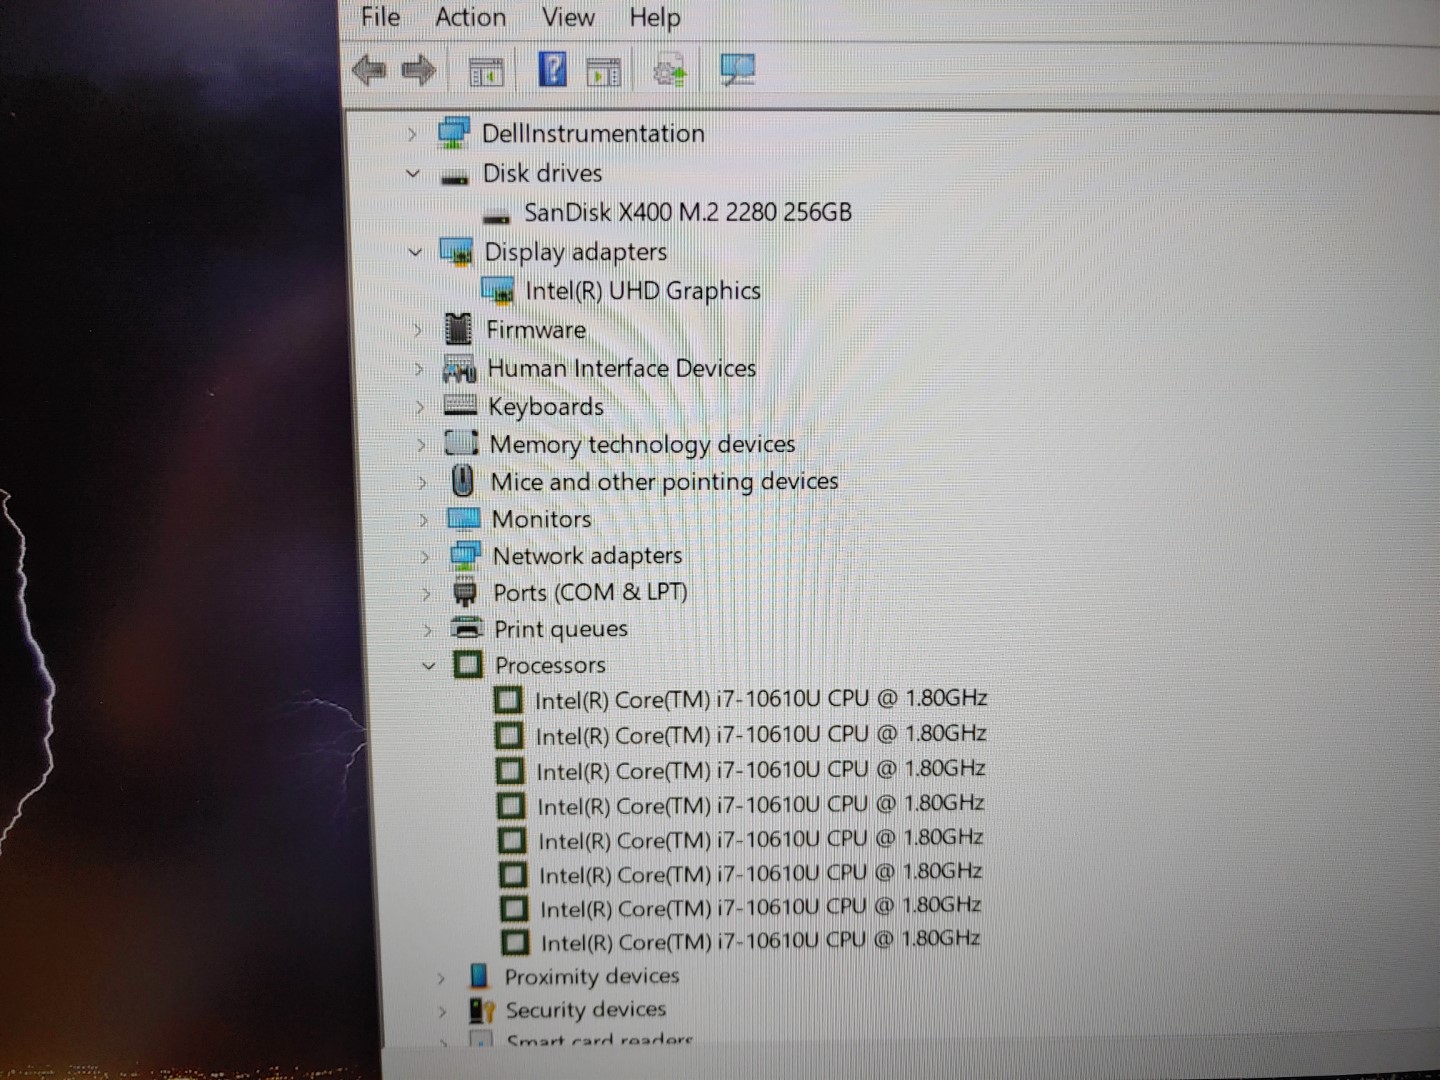Screen dimensions: 1440x1080
Task: Click the Scan for hardware changes monitor icon
Action: (x=738, y=70)
